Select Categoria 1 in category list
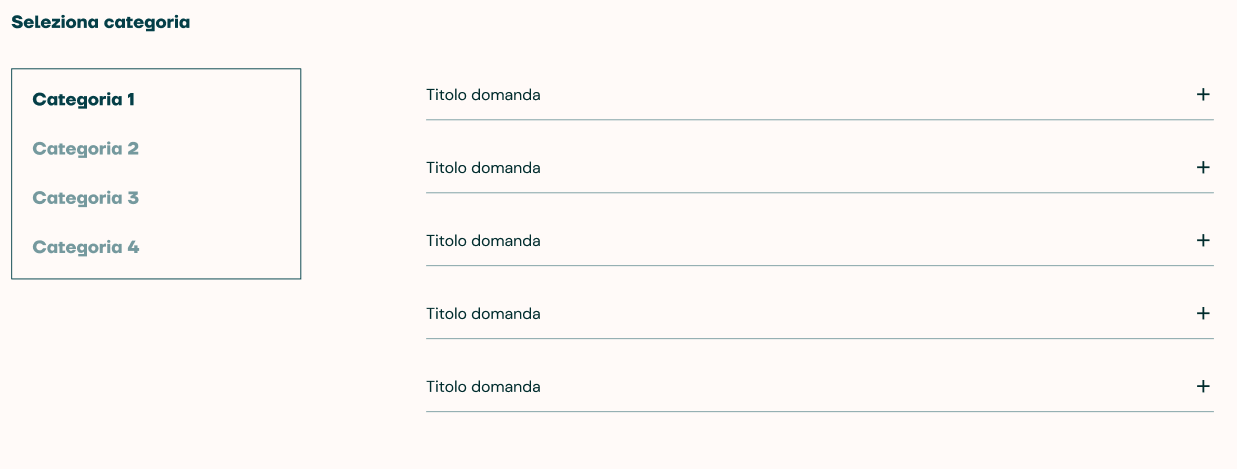Viewport: 1237px width, 469px height. click(83, 100)
